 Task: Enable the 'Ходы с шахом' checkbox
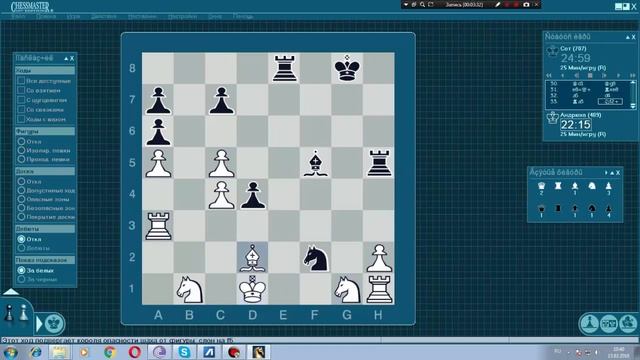(x=21, y=119)
